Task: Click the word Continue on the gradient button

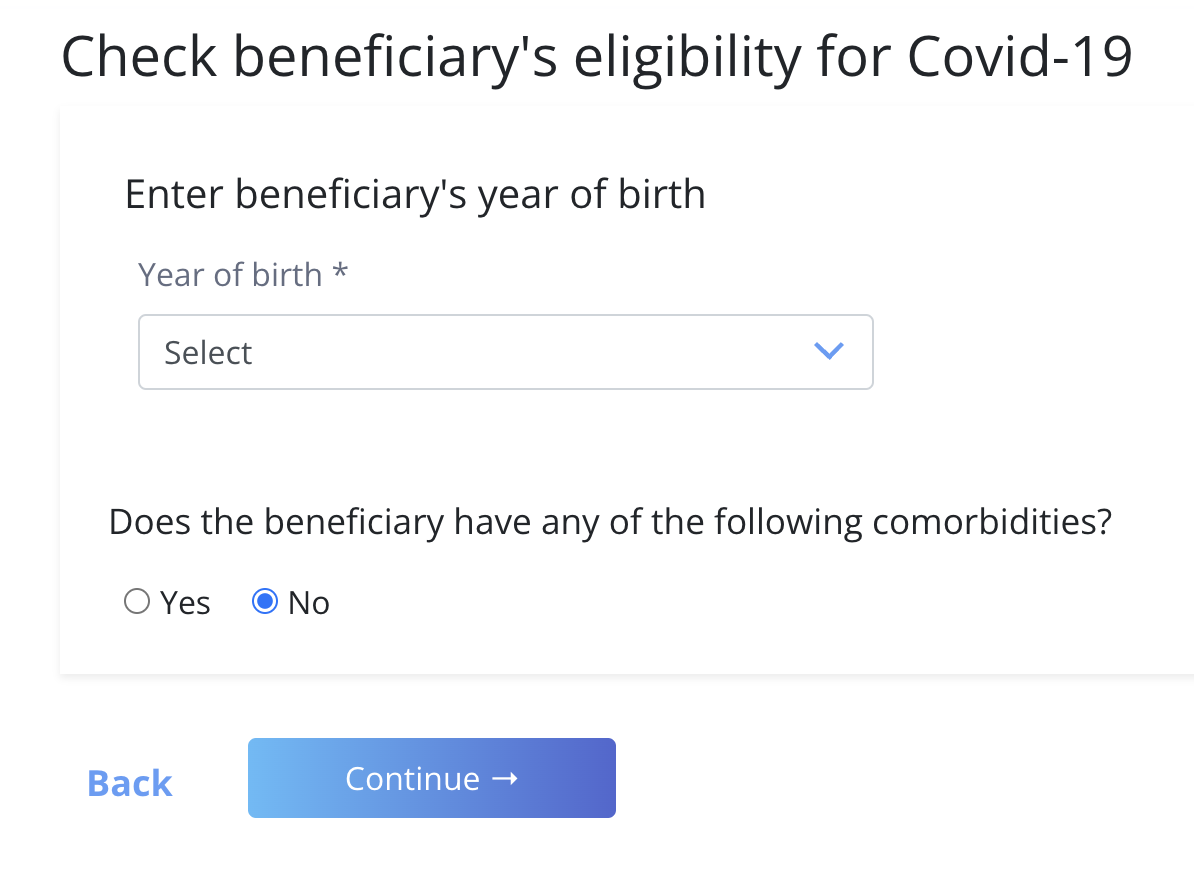Action: coord(412,779)
